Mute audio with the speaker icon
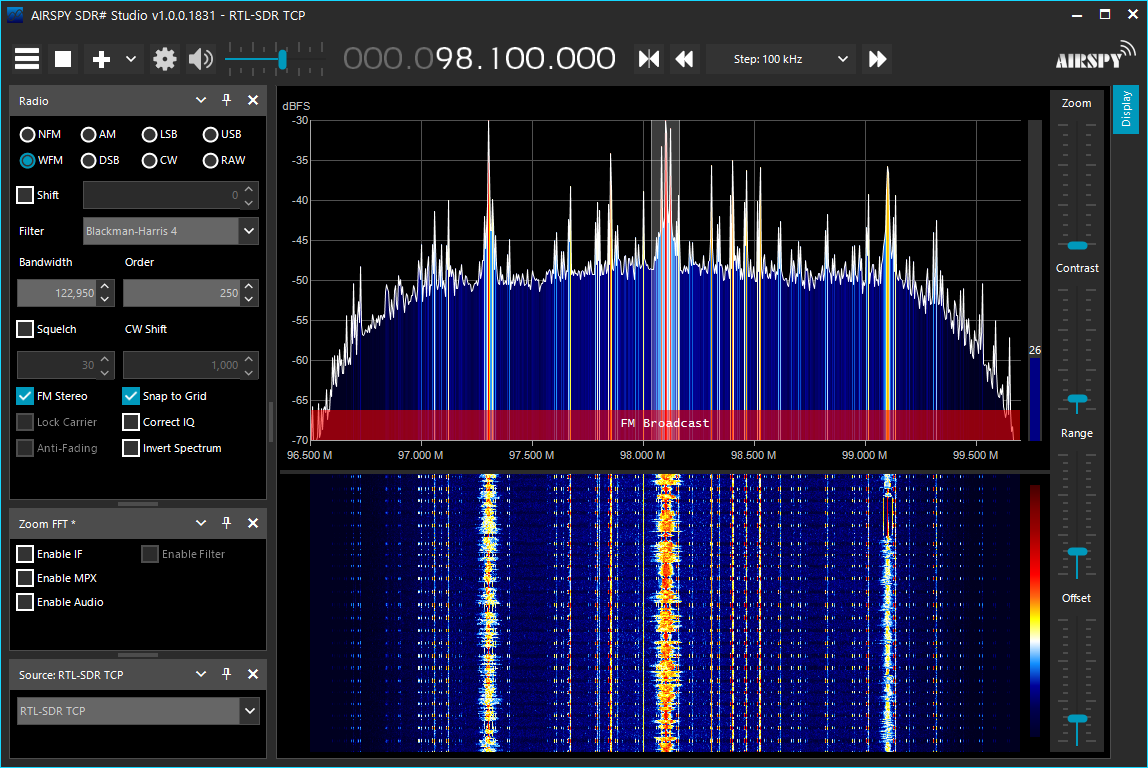Image resolution: width=1148 pixels, height=768 pixels. (200, 58)
